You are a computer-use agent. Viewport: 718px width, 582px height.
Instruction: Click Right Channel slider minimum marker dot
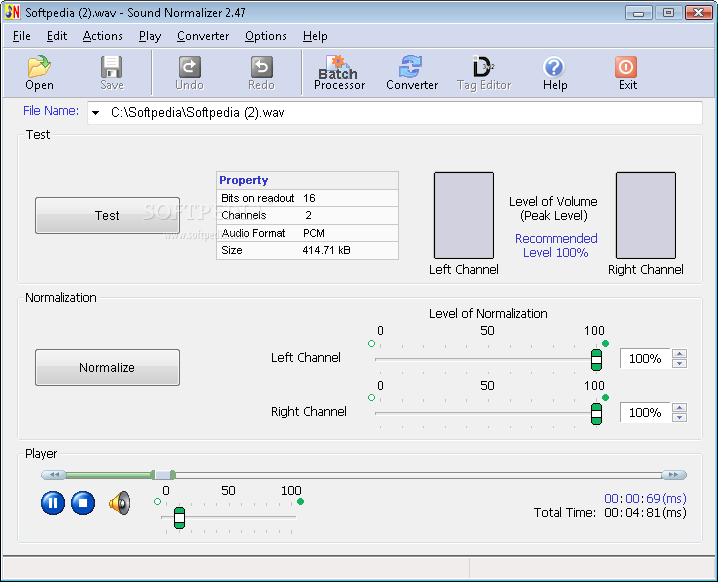coord(371,397)
